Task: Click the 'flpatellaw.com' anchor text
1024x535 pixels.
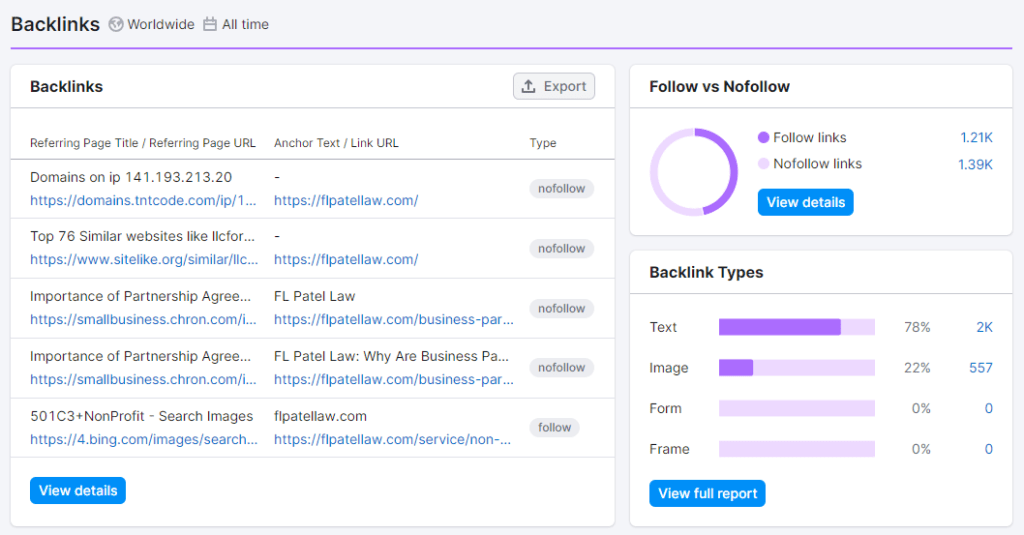Action: [320, 416]
